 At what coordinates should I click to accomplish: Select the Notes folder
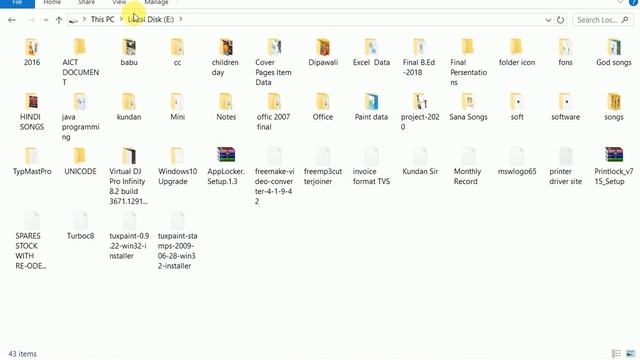tap(226, 107)
